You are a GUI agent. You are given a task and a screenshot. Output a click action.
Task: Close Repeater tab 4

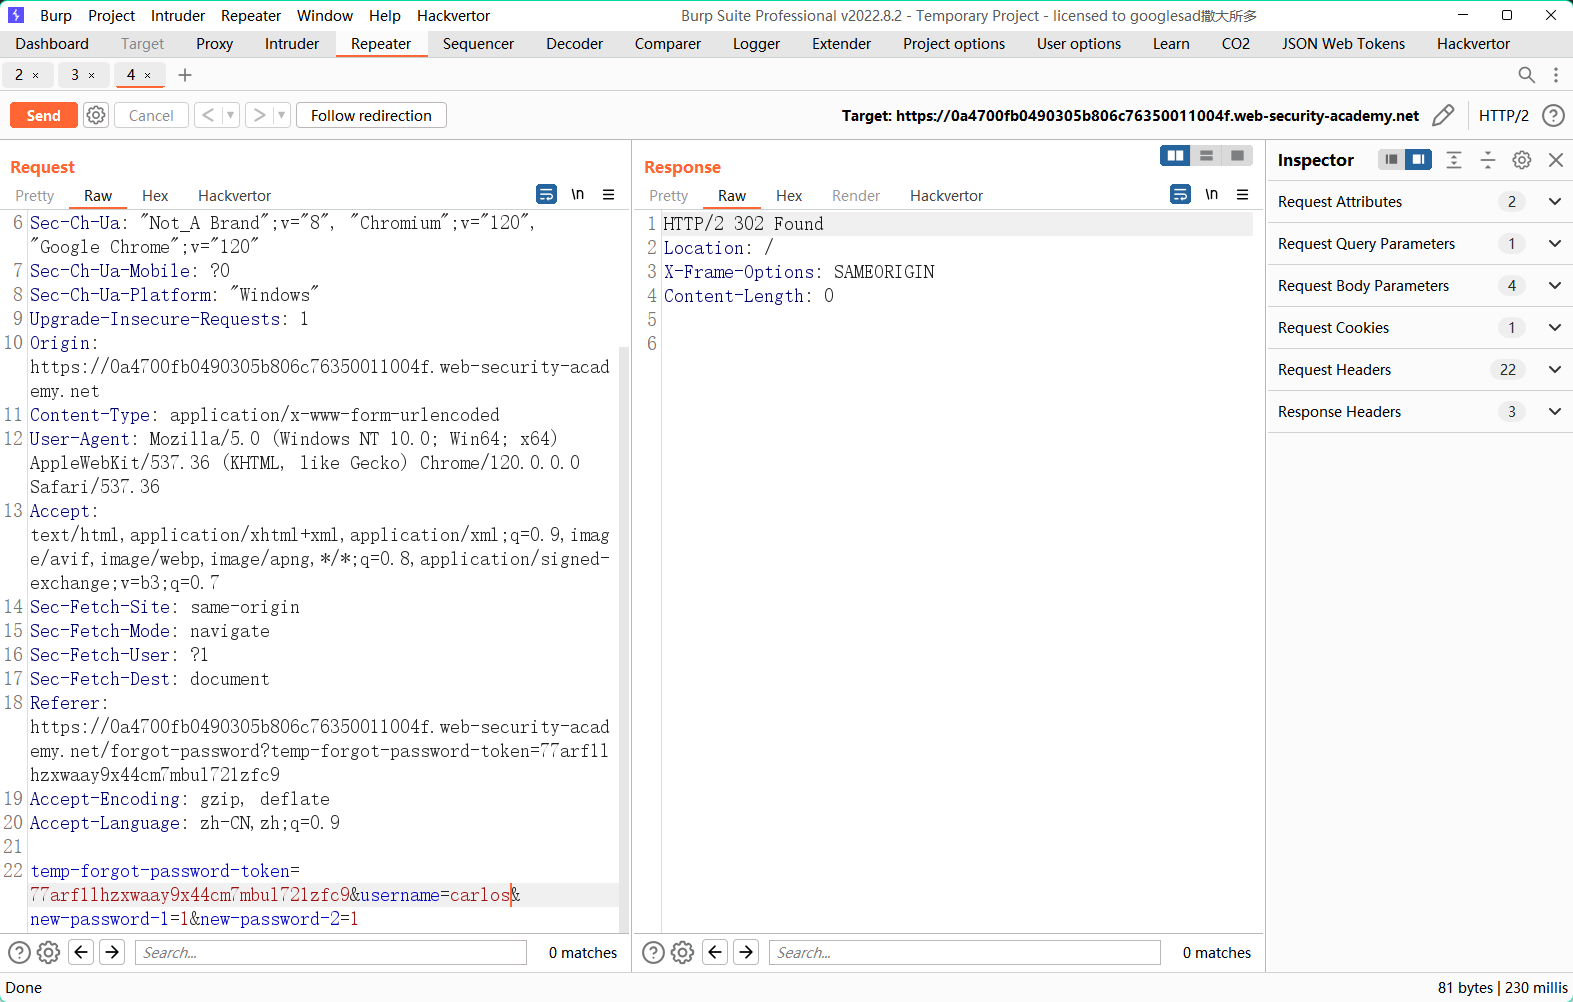148,75
